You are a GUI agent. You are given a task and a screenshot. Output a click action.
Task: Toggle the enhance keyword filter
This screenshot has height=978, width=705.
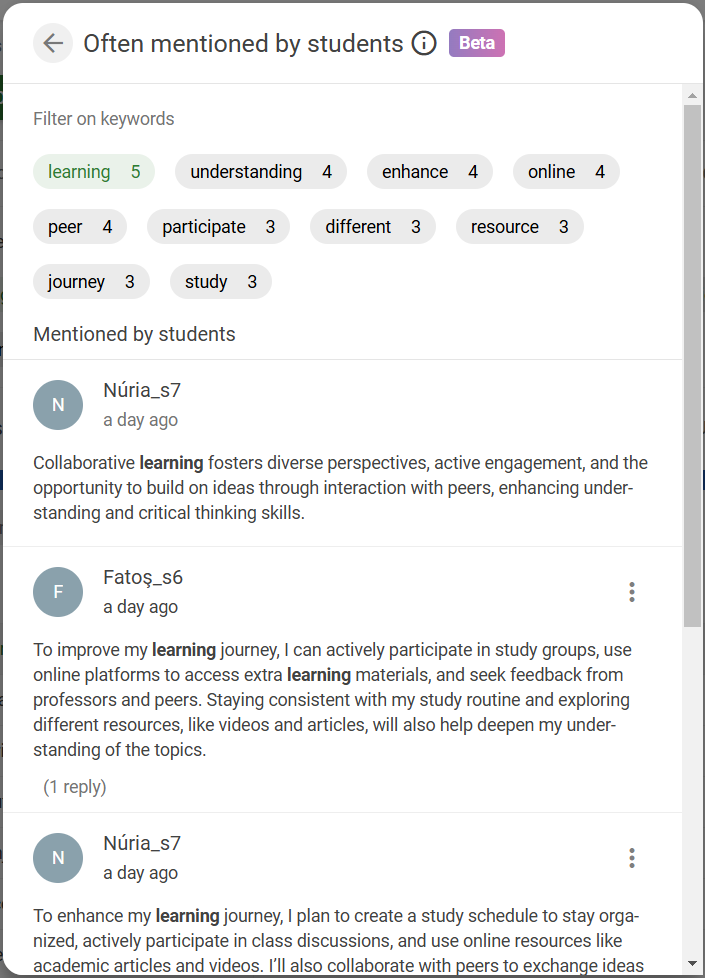pyautogui.click(x=430, y=172)
